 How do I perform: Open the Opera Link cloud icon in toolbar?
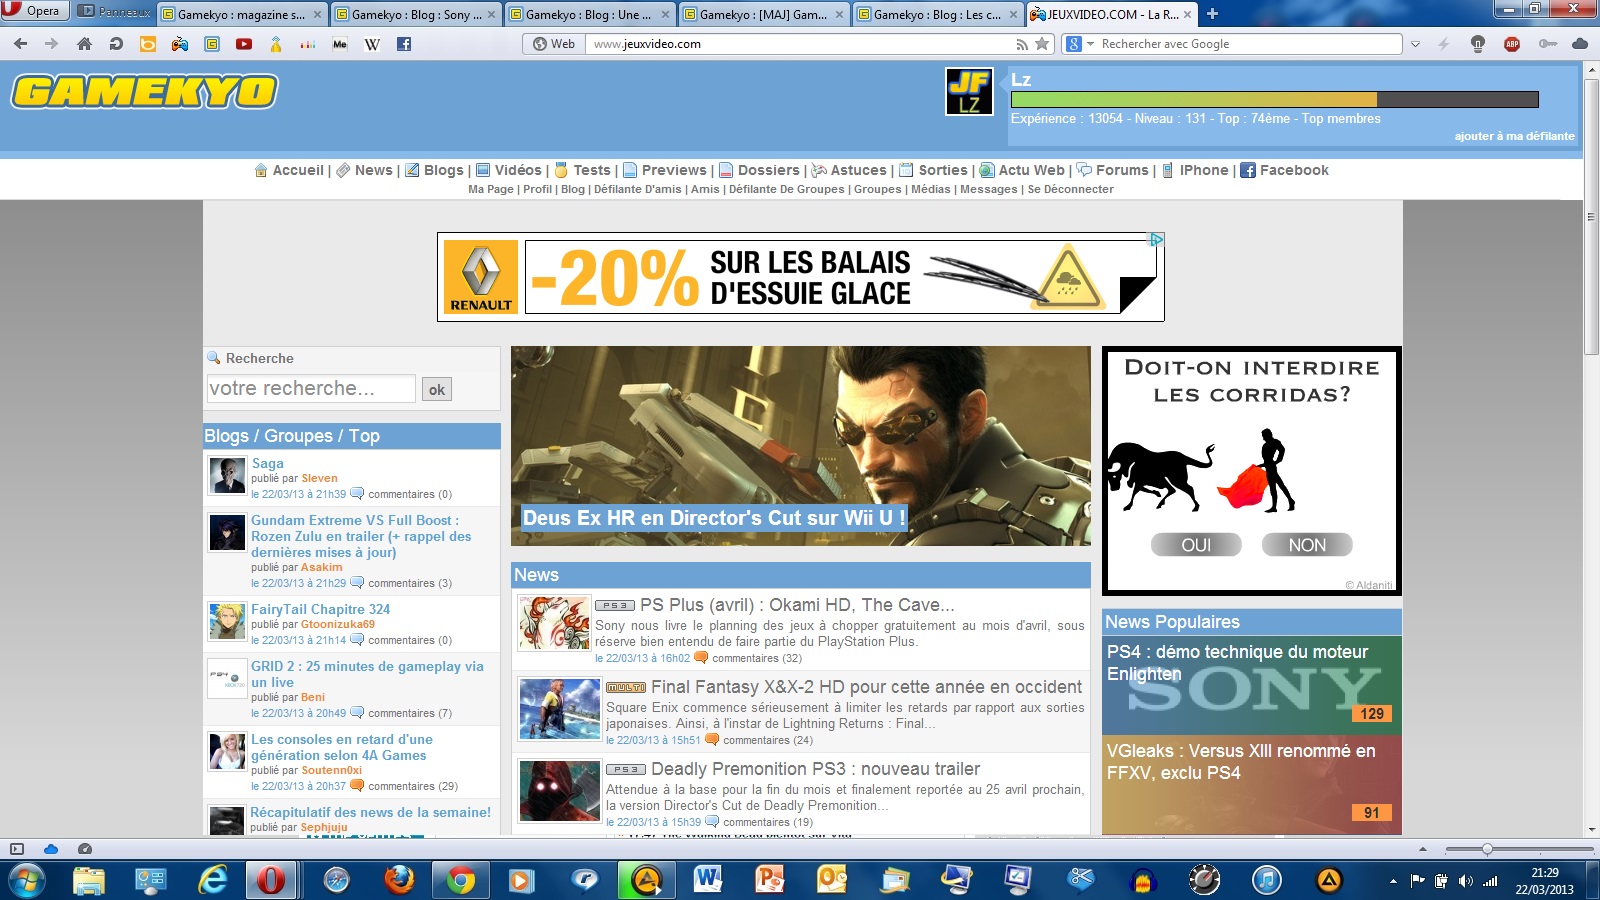1580,44
